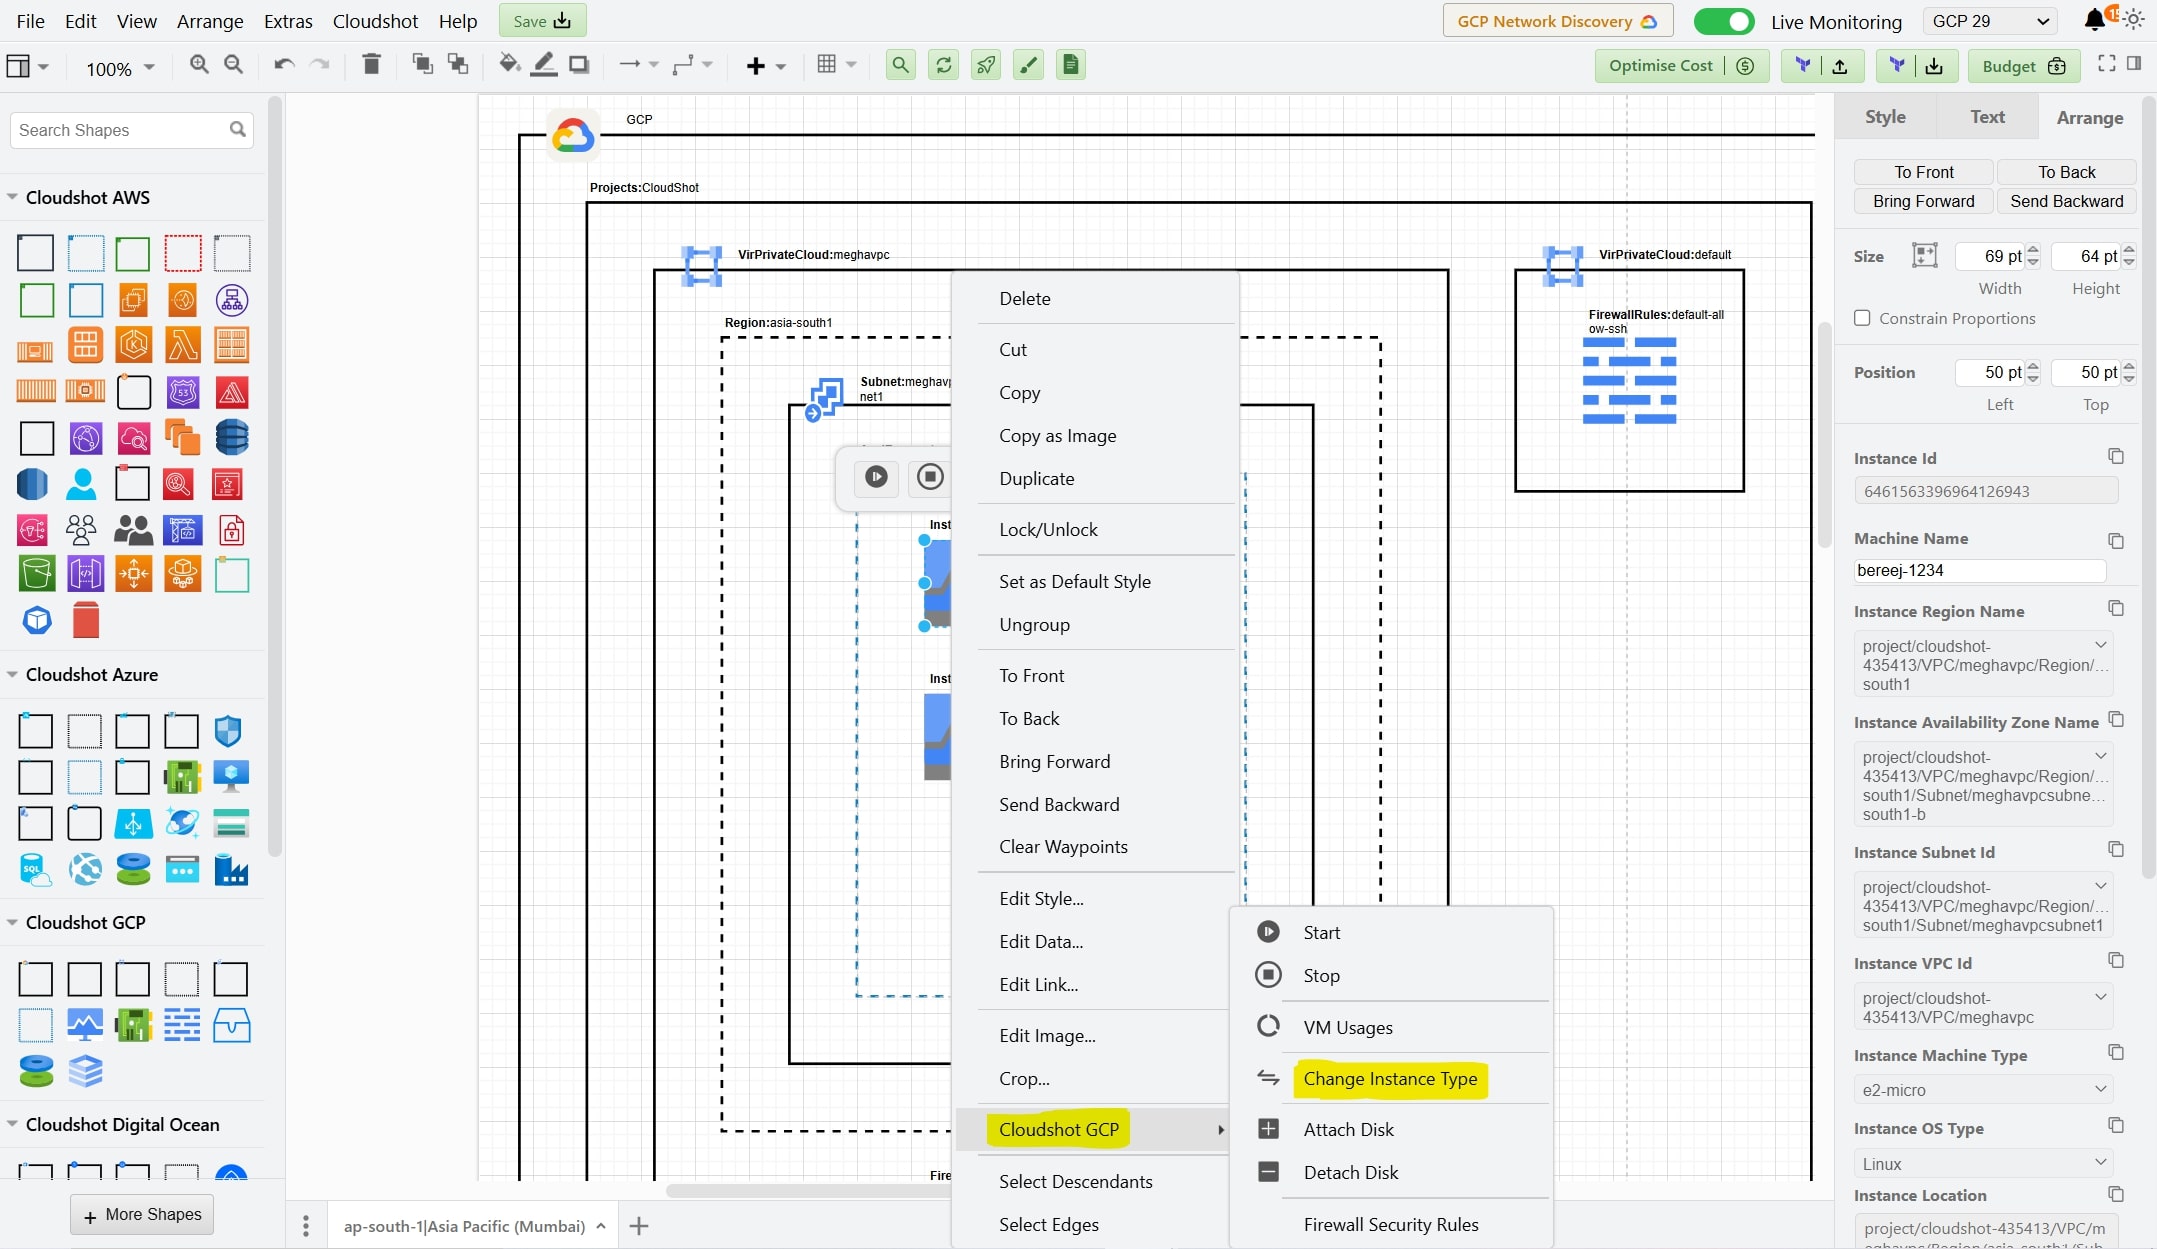Undo the last action
This screenshot has height=1249, width=2157.
pyautogui.click(x=284, y=65)
